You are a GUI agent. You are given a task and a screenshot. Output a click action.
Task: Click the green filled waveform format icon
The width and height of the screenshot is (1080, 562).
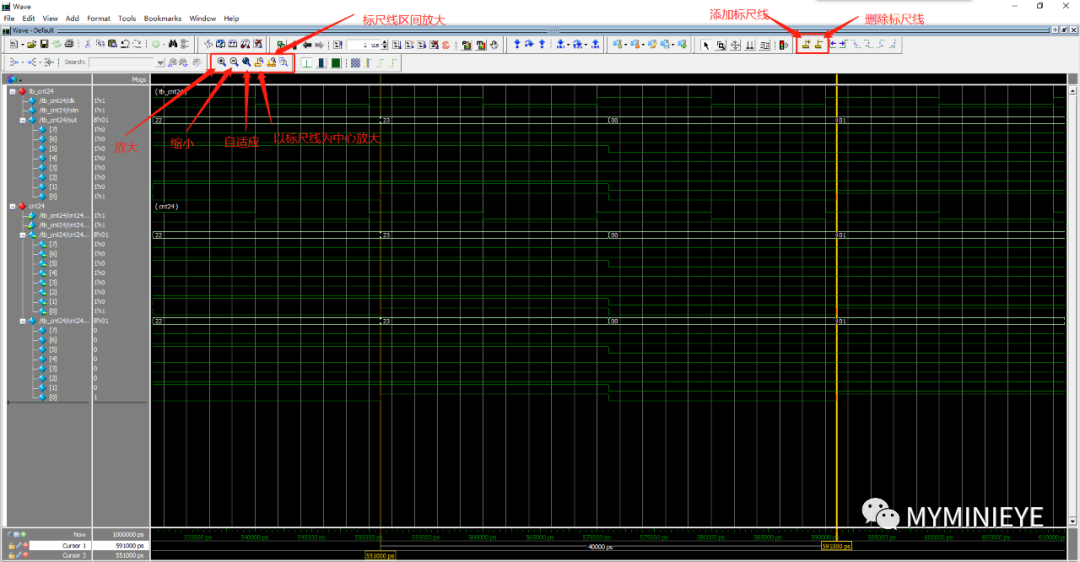tap(335, 63)
